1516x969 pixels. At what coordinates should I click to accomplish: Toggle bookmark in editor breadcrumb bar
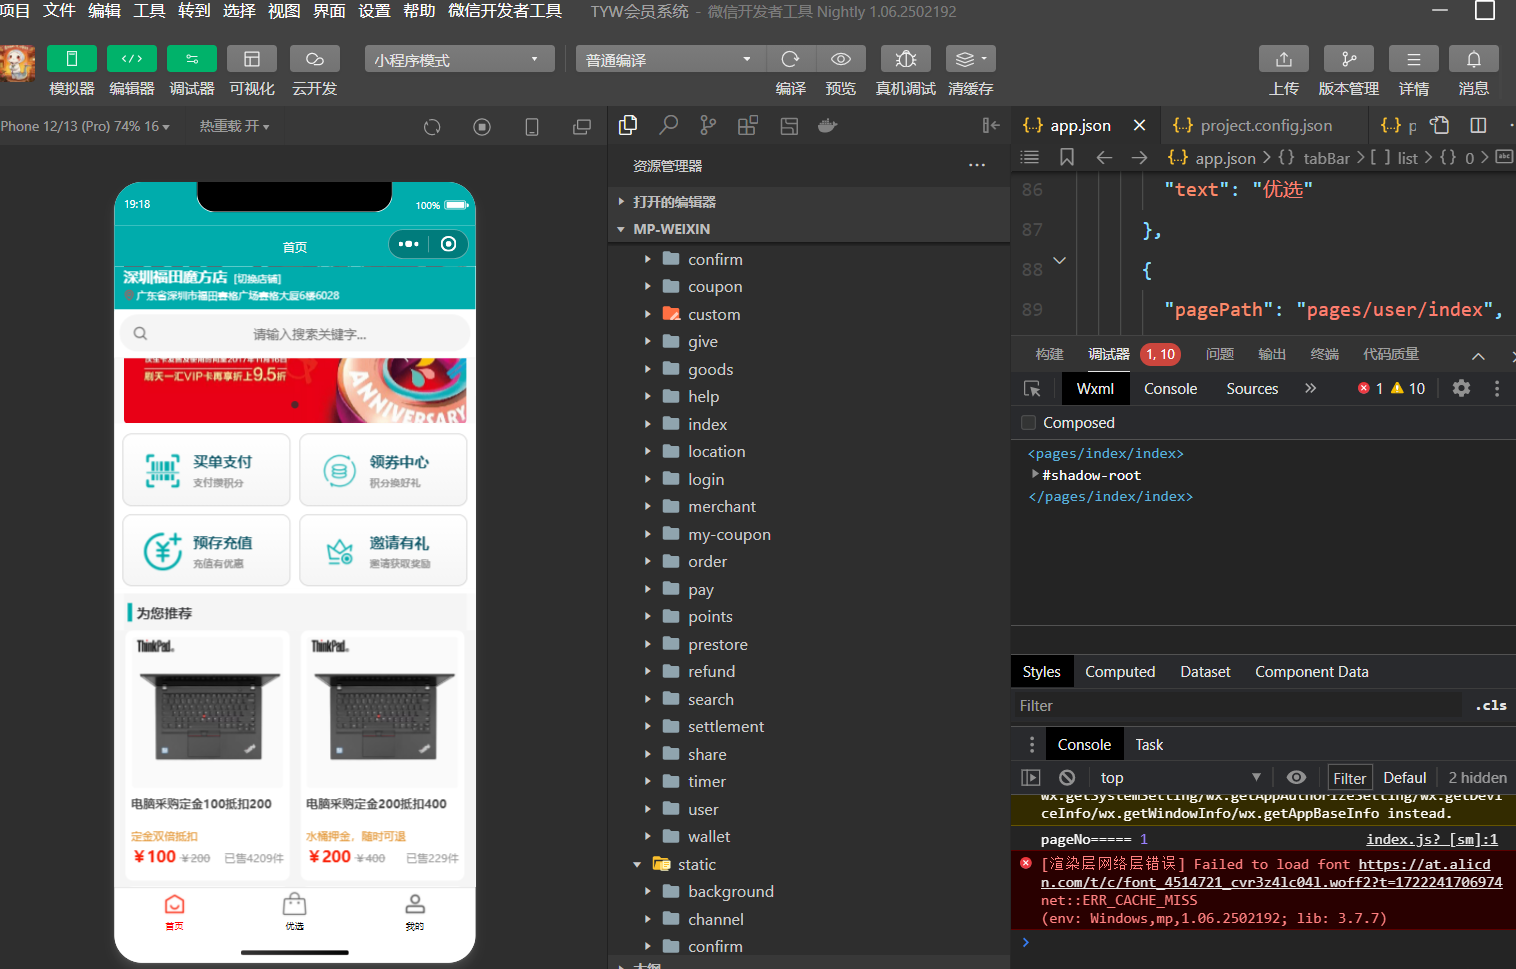(x=1067, y=157)
